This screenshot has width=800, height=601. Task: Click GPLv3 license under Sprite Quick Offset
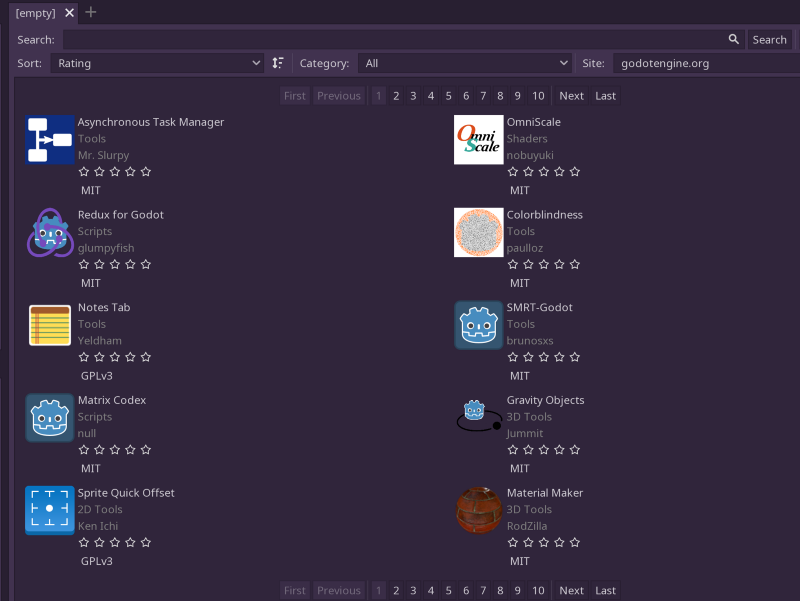[96, 561]
